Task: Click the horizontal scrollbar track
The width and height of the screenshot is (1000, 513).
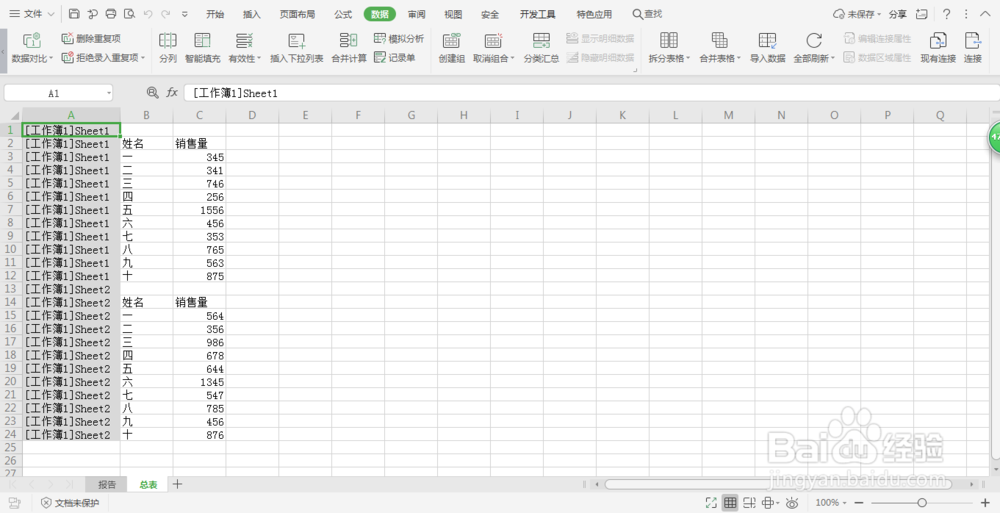Action: [x=783, y=484]
